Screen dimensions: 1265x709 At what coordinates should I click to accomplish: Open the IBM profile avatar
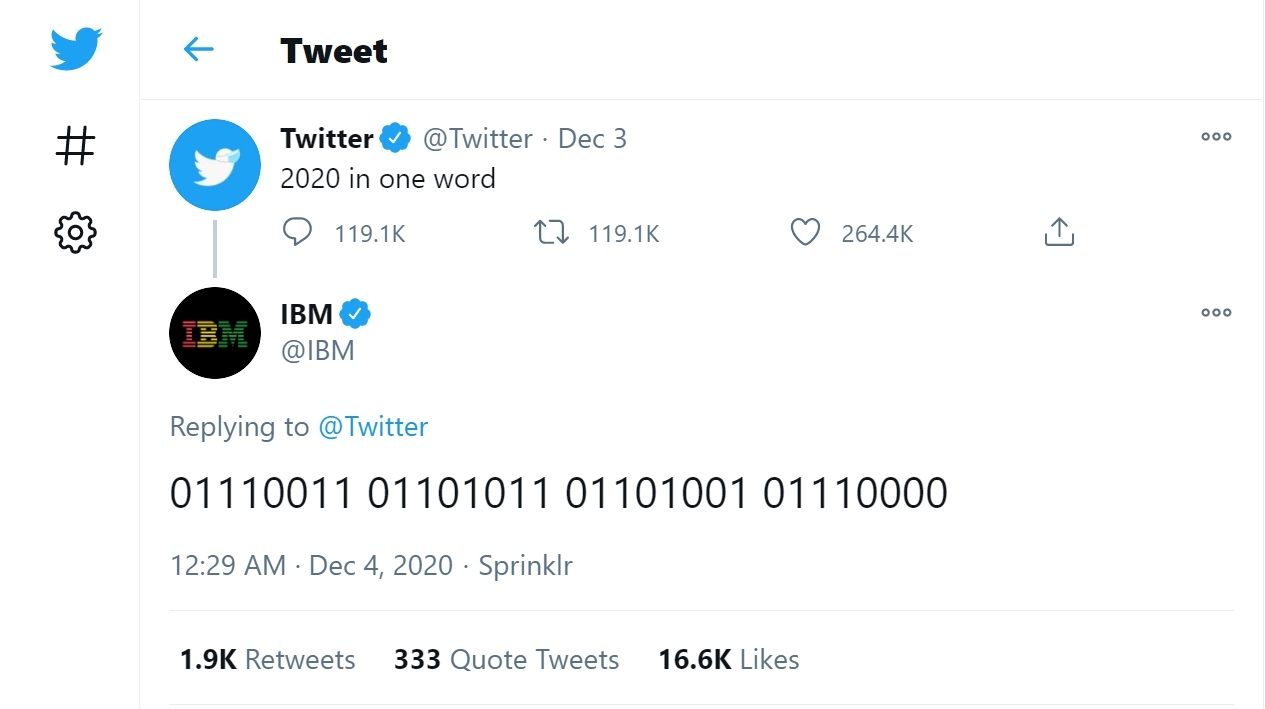point(215,333)
